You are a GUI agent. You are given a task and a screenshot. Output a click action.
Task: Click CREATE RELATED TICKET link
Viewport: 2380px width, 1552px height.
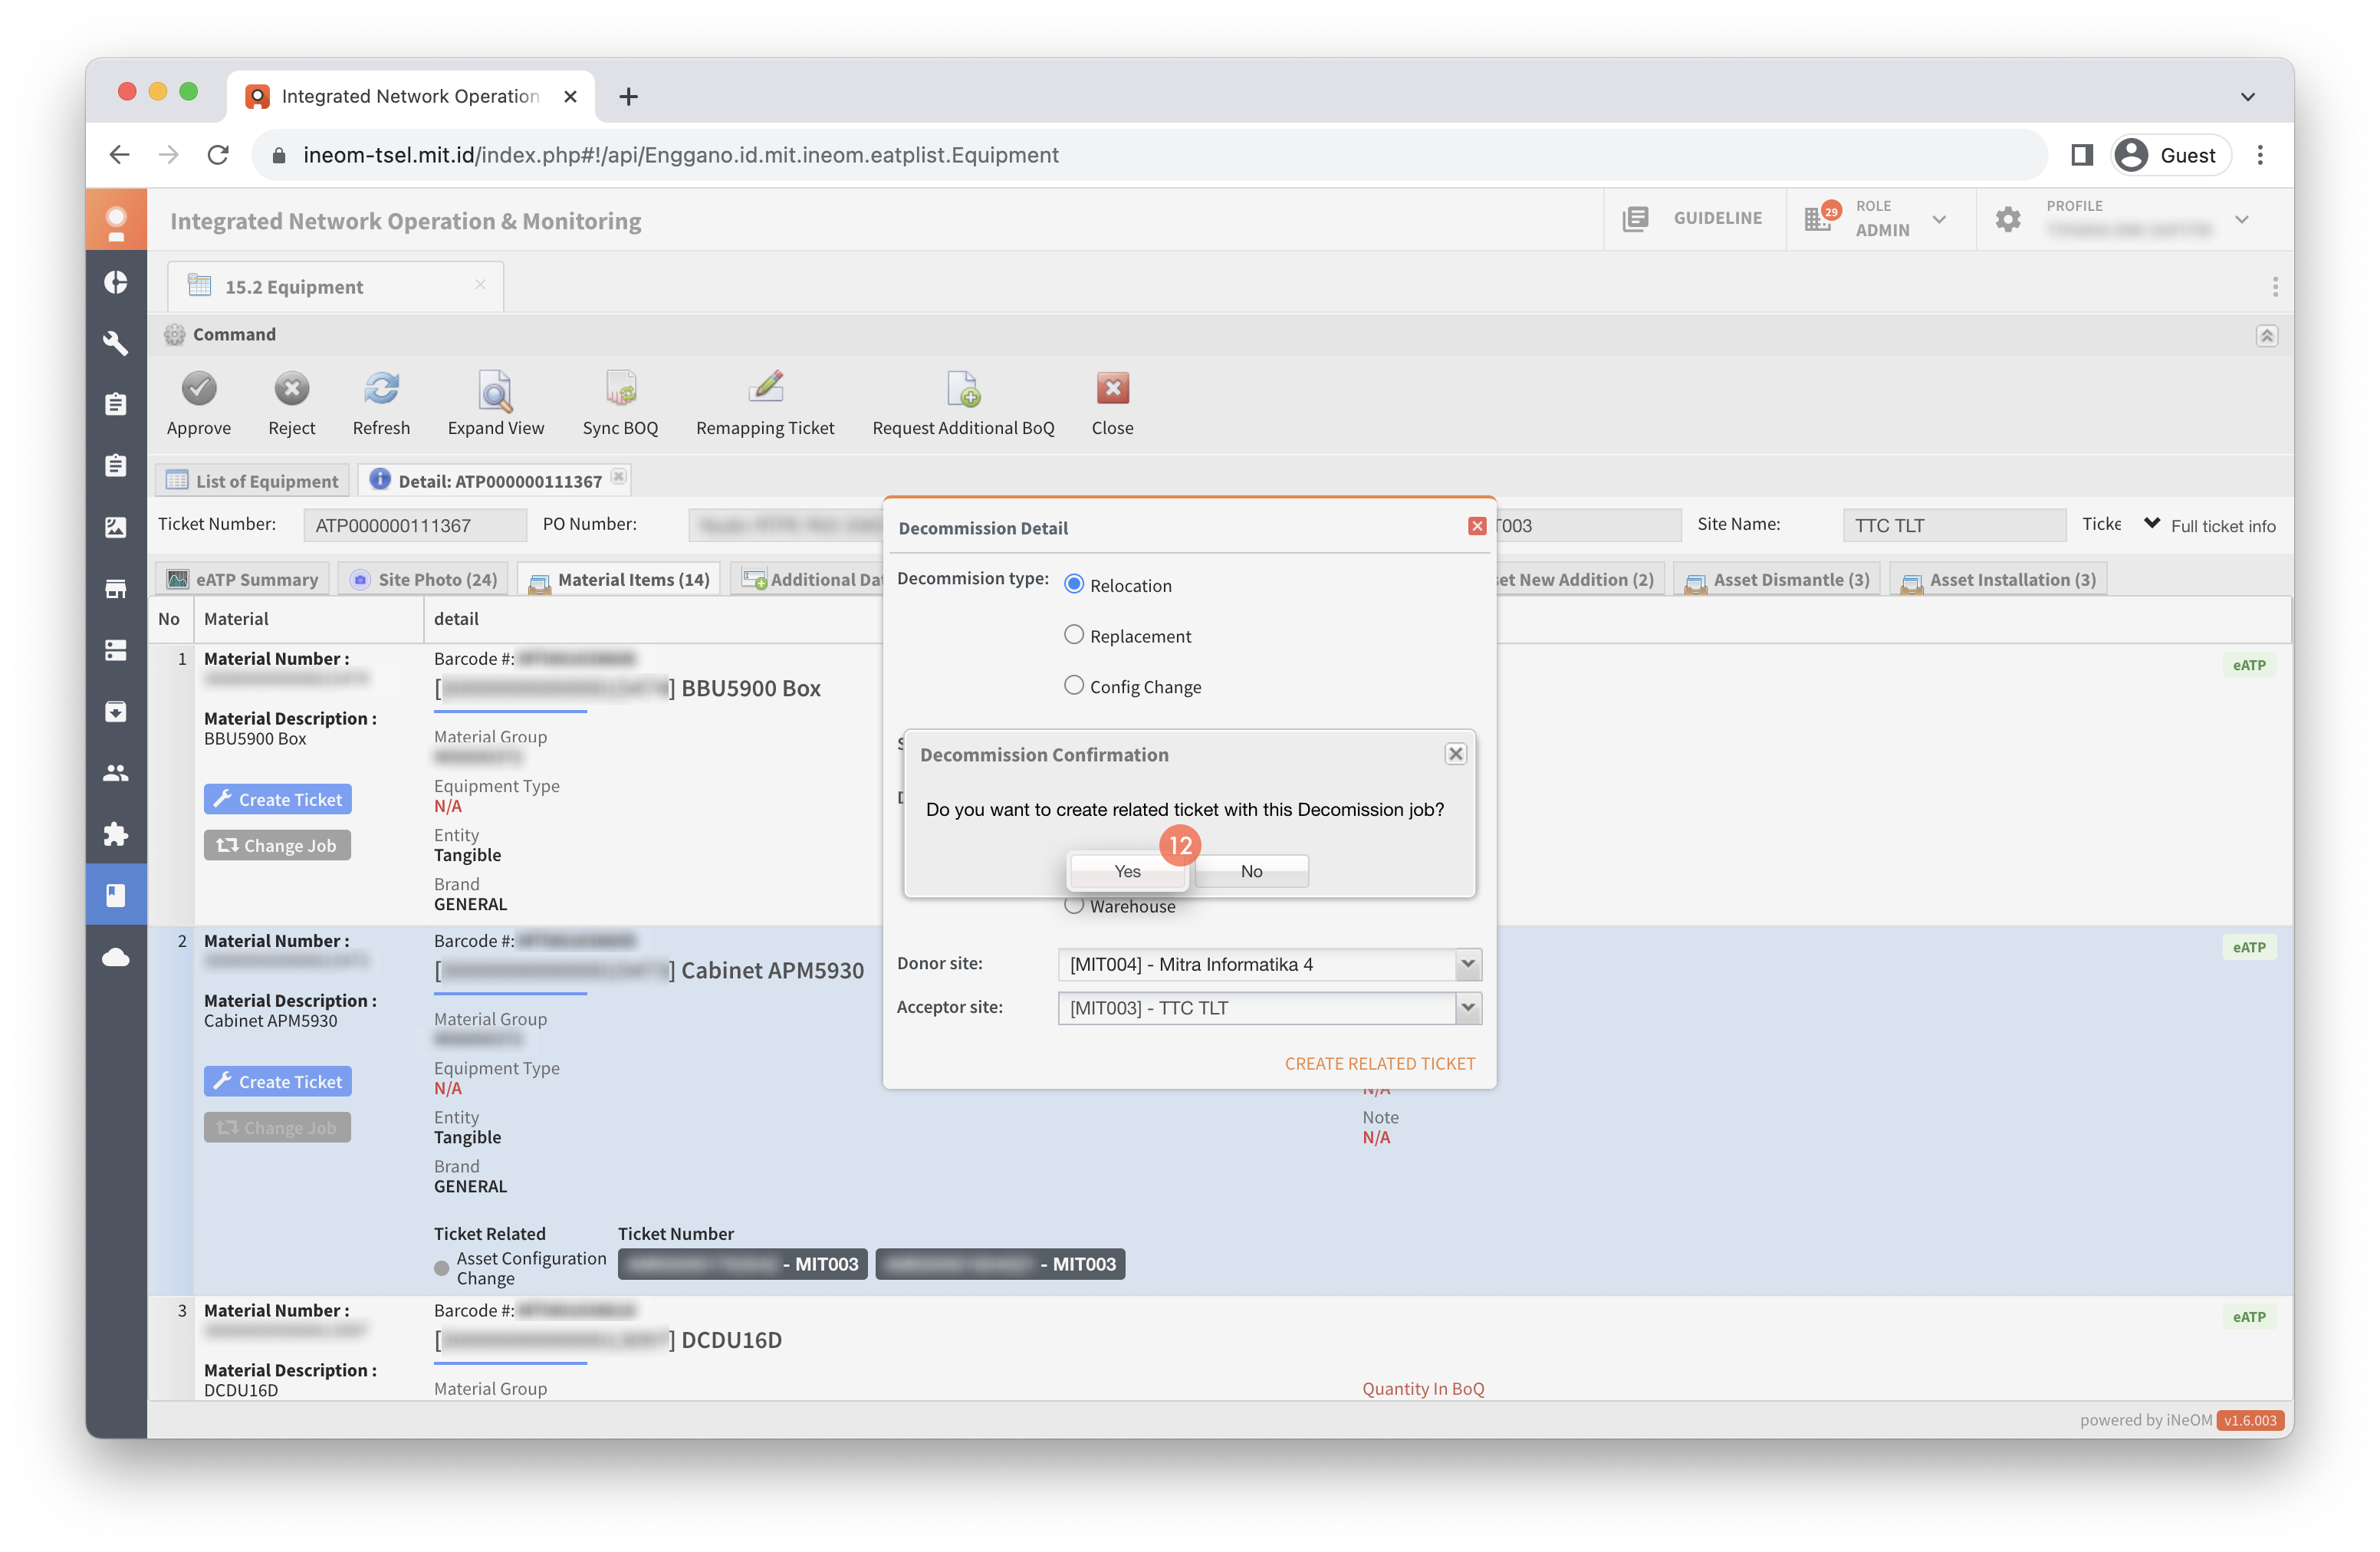pos(1379,1063)
